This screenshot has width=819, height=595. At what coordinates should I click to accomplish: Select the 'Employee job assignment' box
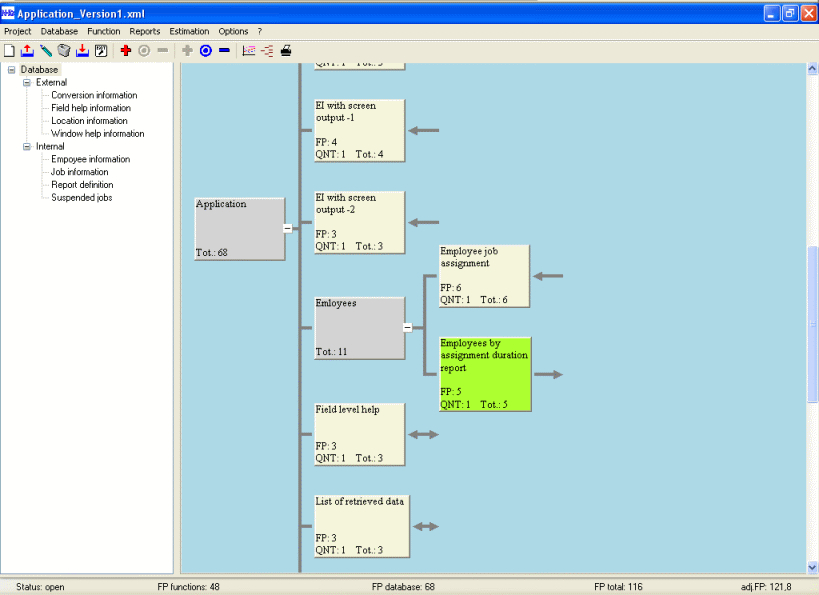(484, 276)
